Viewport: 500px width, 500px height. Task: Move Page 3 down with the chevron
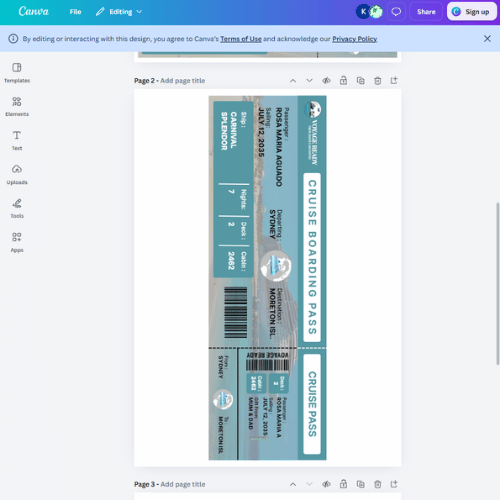pos(309,484)
